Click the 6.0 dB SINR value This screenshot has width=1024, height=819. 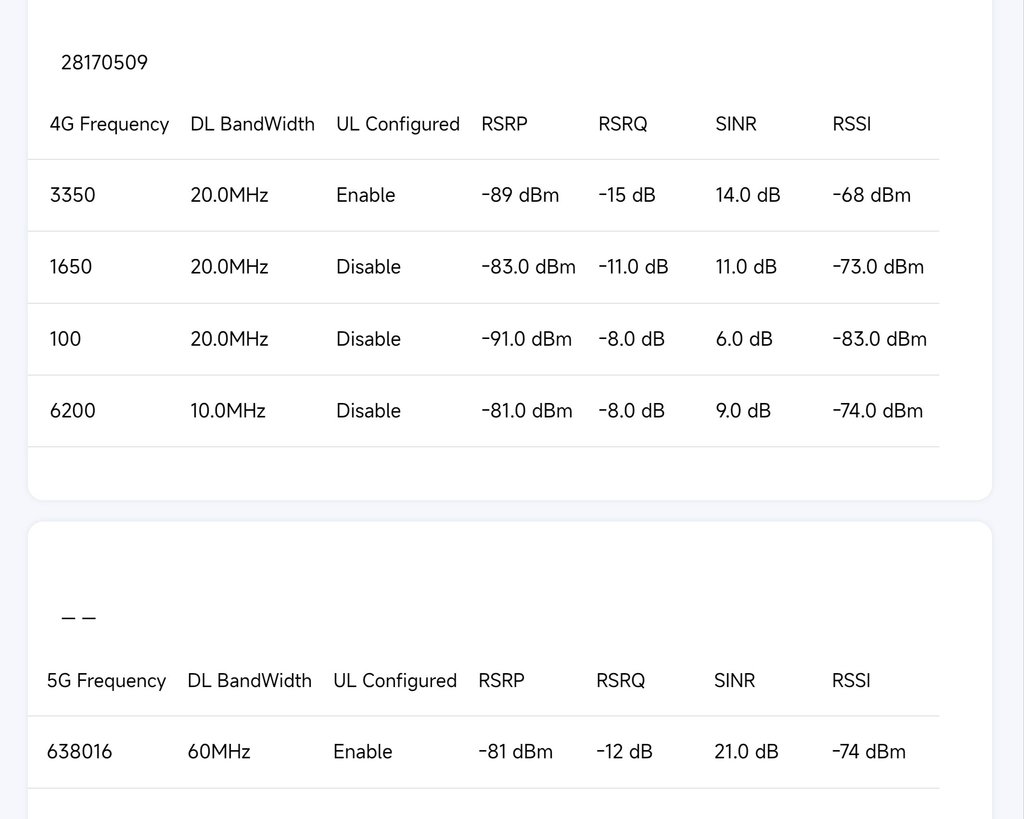click(744, 339)
